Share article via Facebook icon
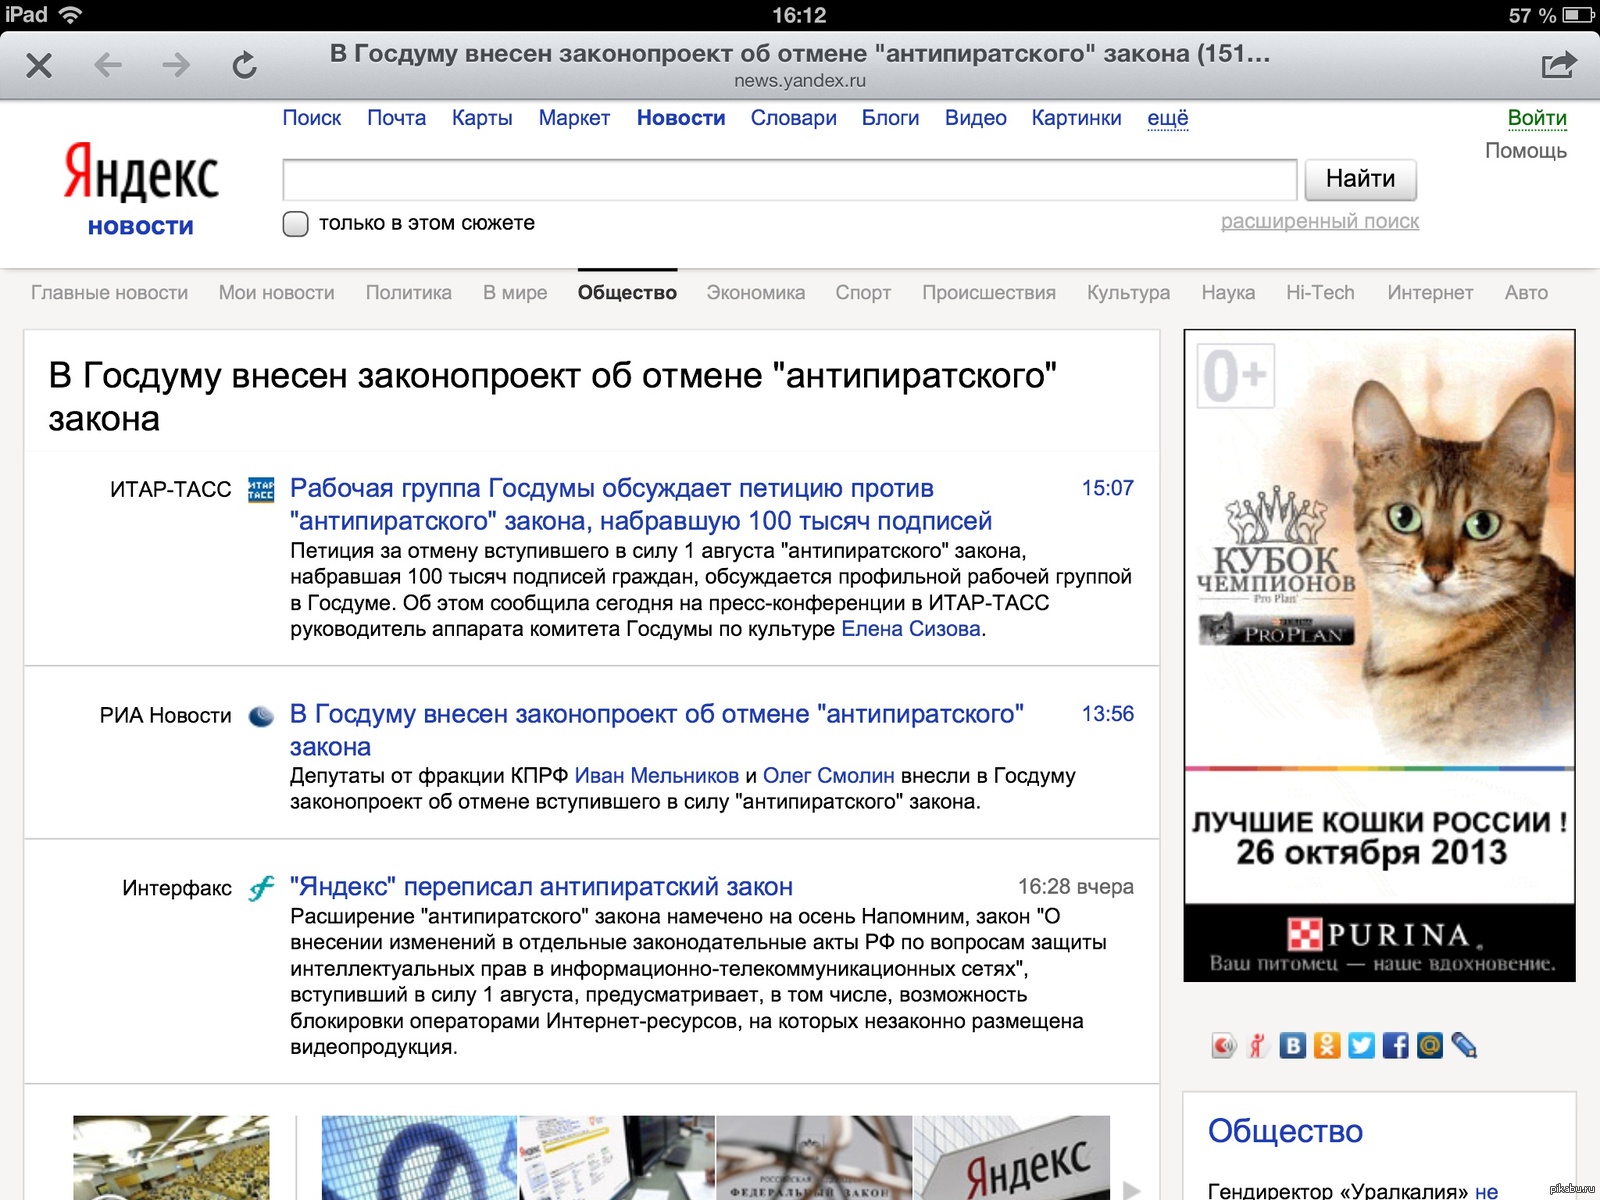The width and height of the screenshot is (1600, 1200). [1395, 1046]
